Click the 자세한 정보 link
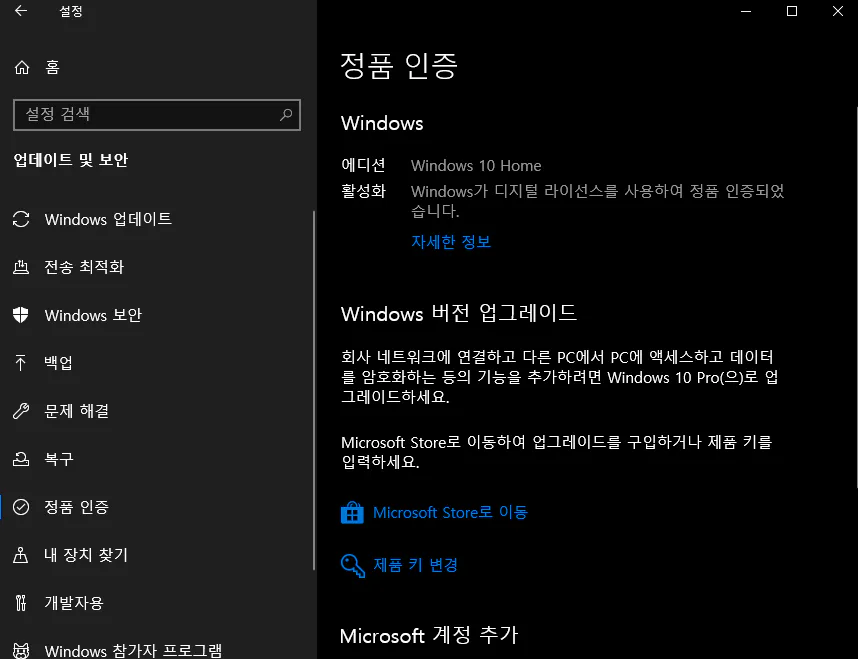Screen dimensions: 858x659 tap(451, 241)
